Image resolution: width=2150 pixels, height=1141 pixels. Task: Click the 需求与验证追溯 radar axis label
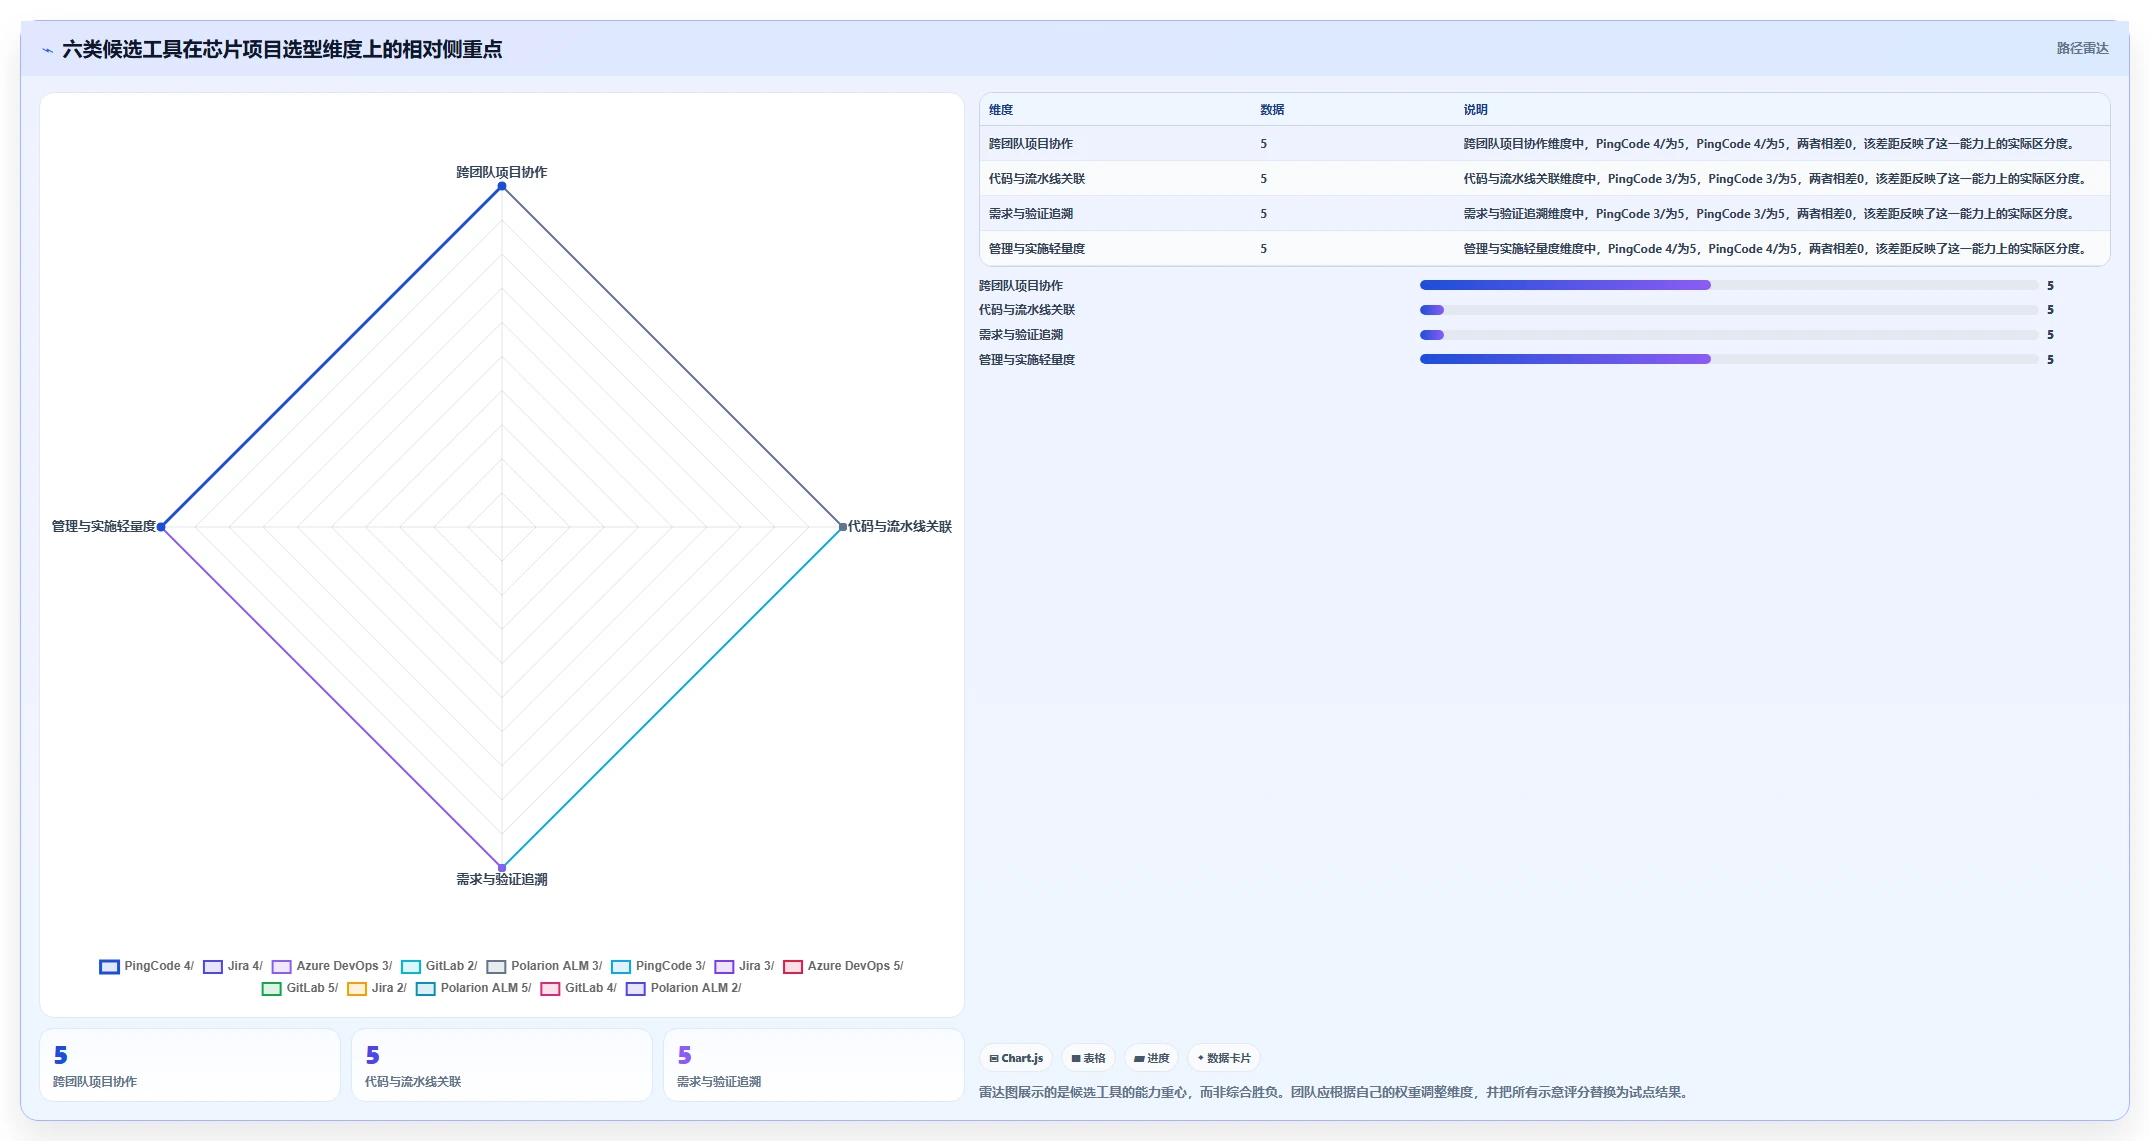point(502,879)
